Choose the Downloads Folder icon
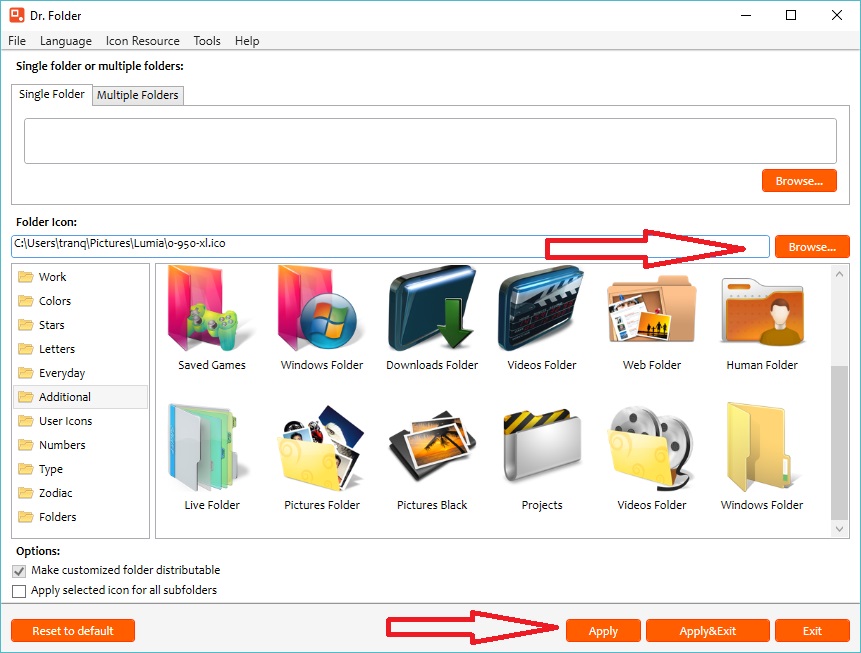The height and width of the screenshot is (653, 861). tap(431, 310)
